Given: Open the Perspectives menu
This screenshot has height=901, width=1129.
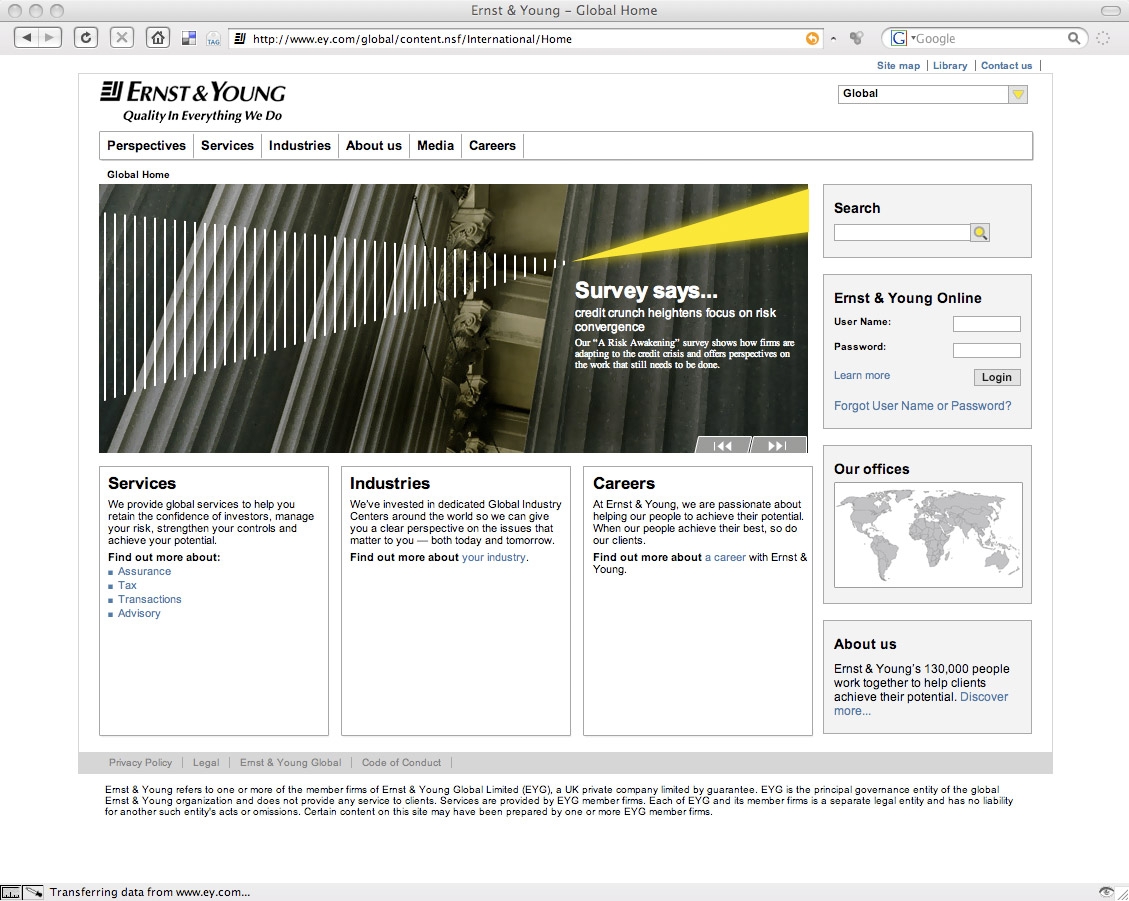Looking at the screenshot, I should point(146,145).
